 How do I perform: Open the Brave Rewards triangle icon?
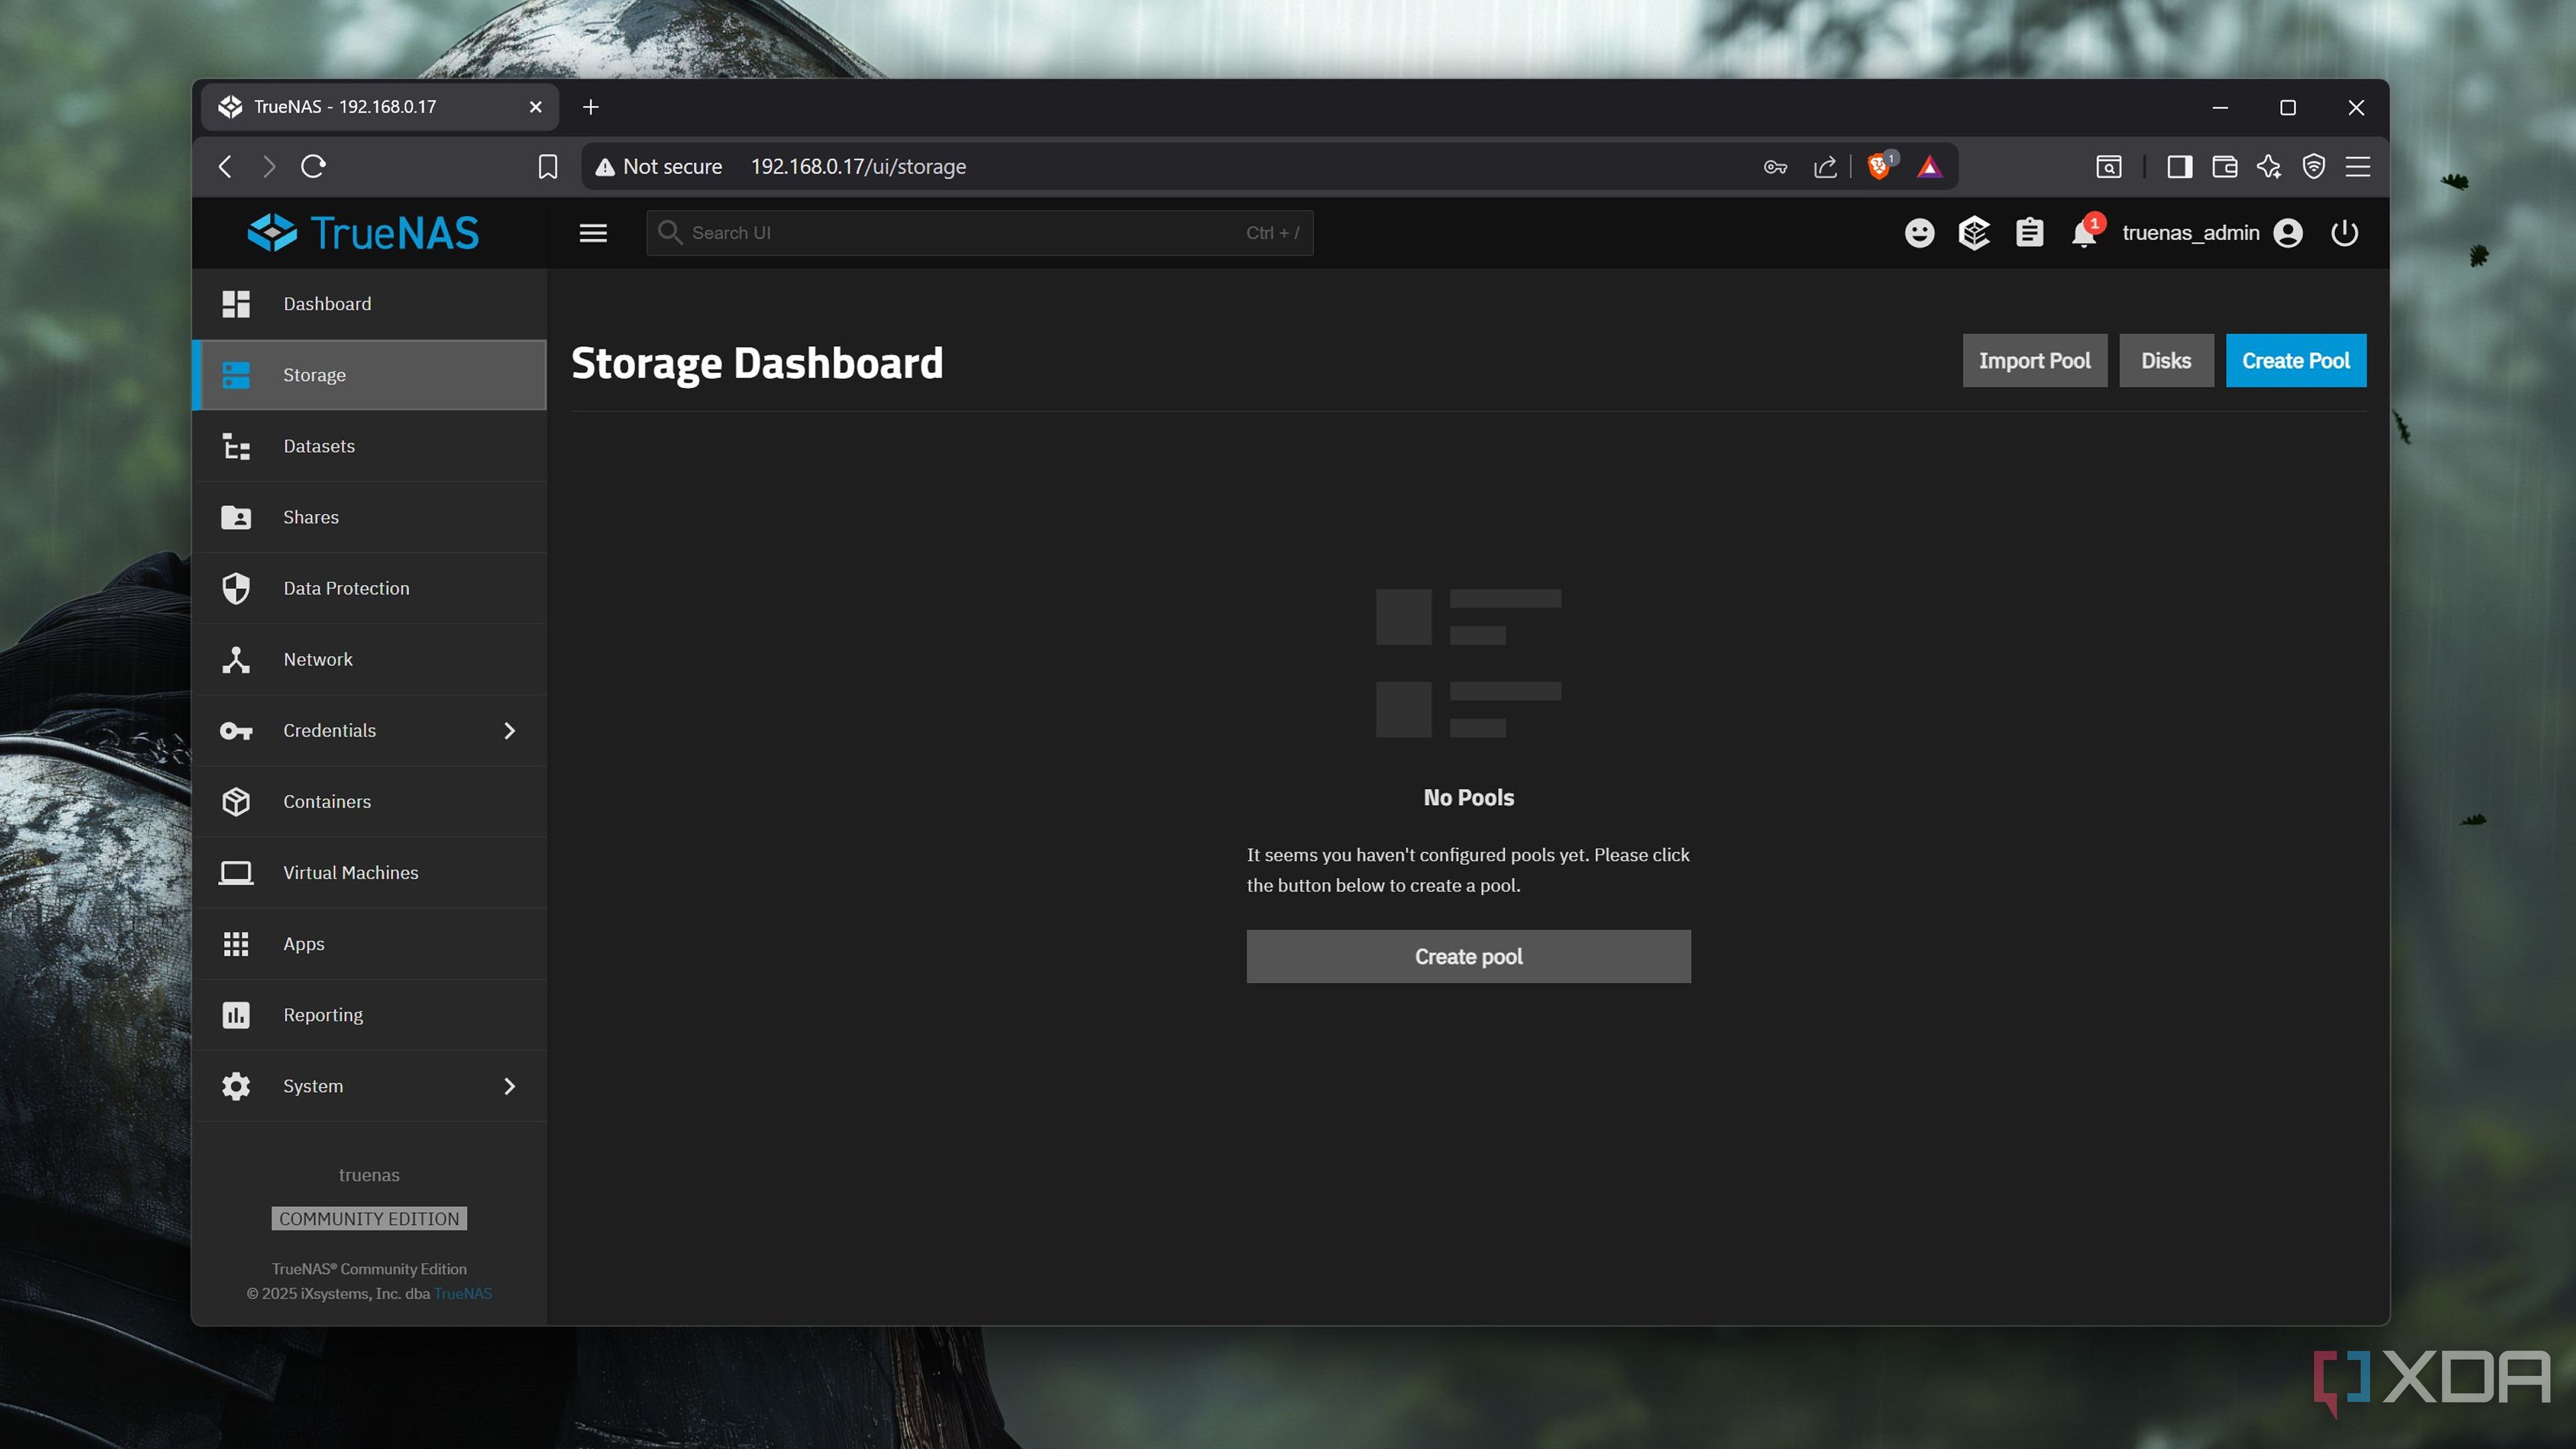1929,166
